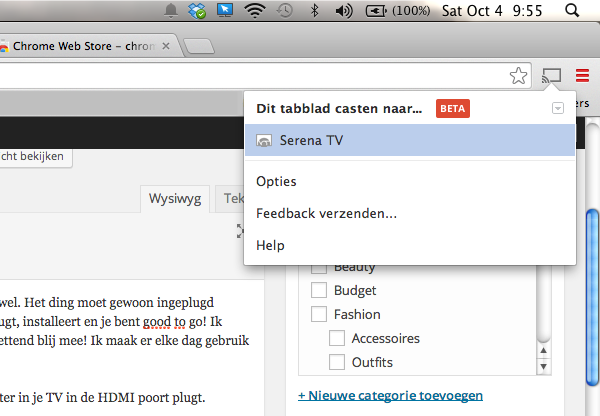Click the underlined word 'to' in the editor
This screenshot has height=416, width=600.
point(180,321)
